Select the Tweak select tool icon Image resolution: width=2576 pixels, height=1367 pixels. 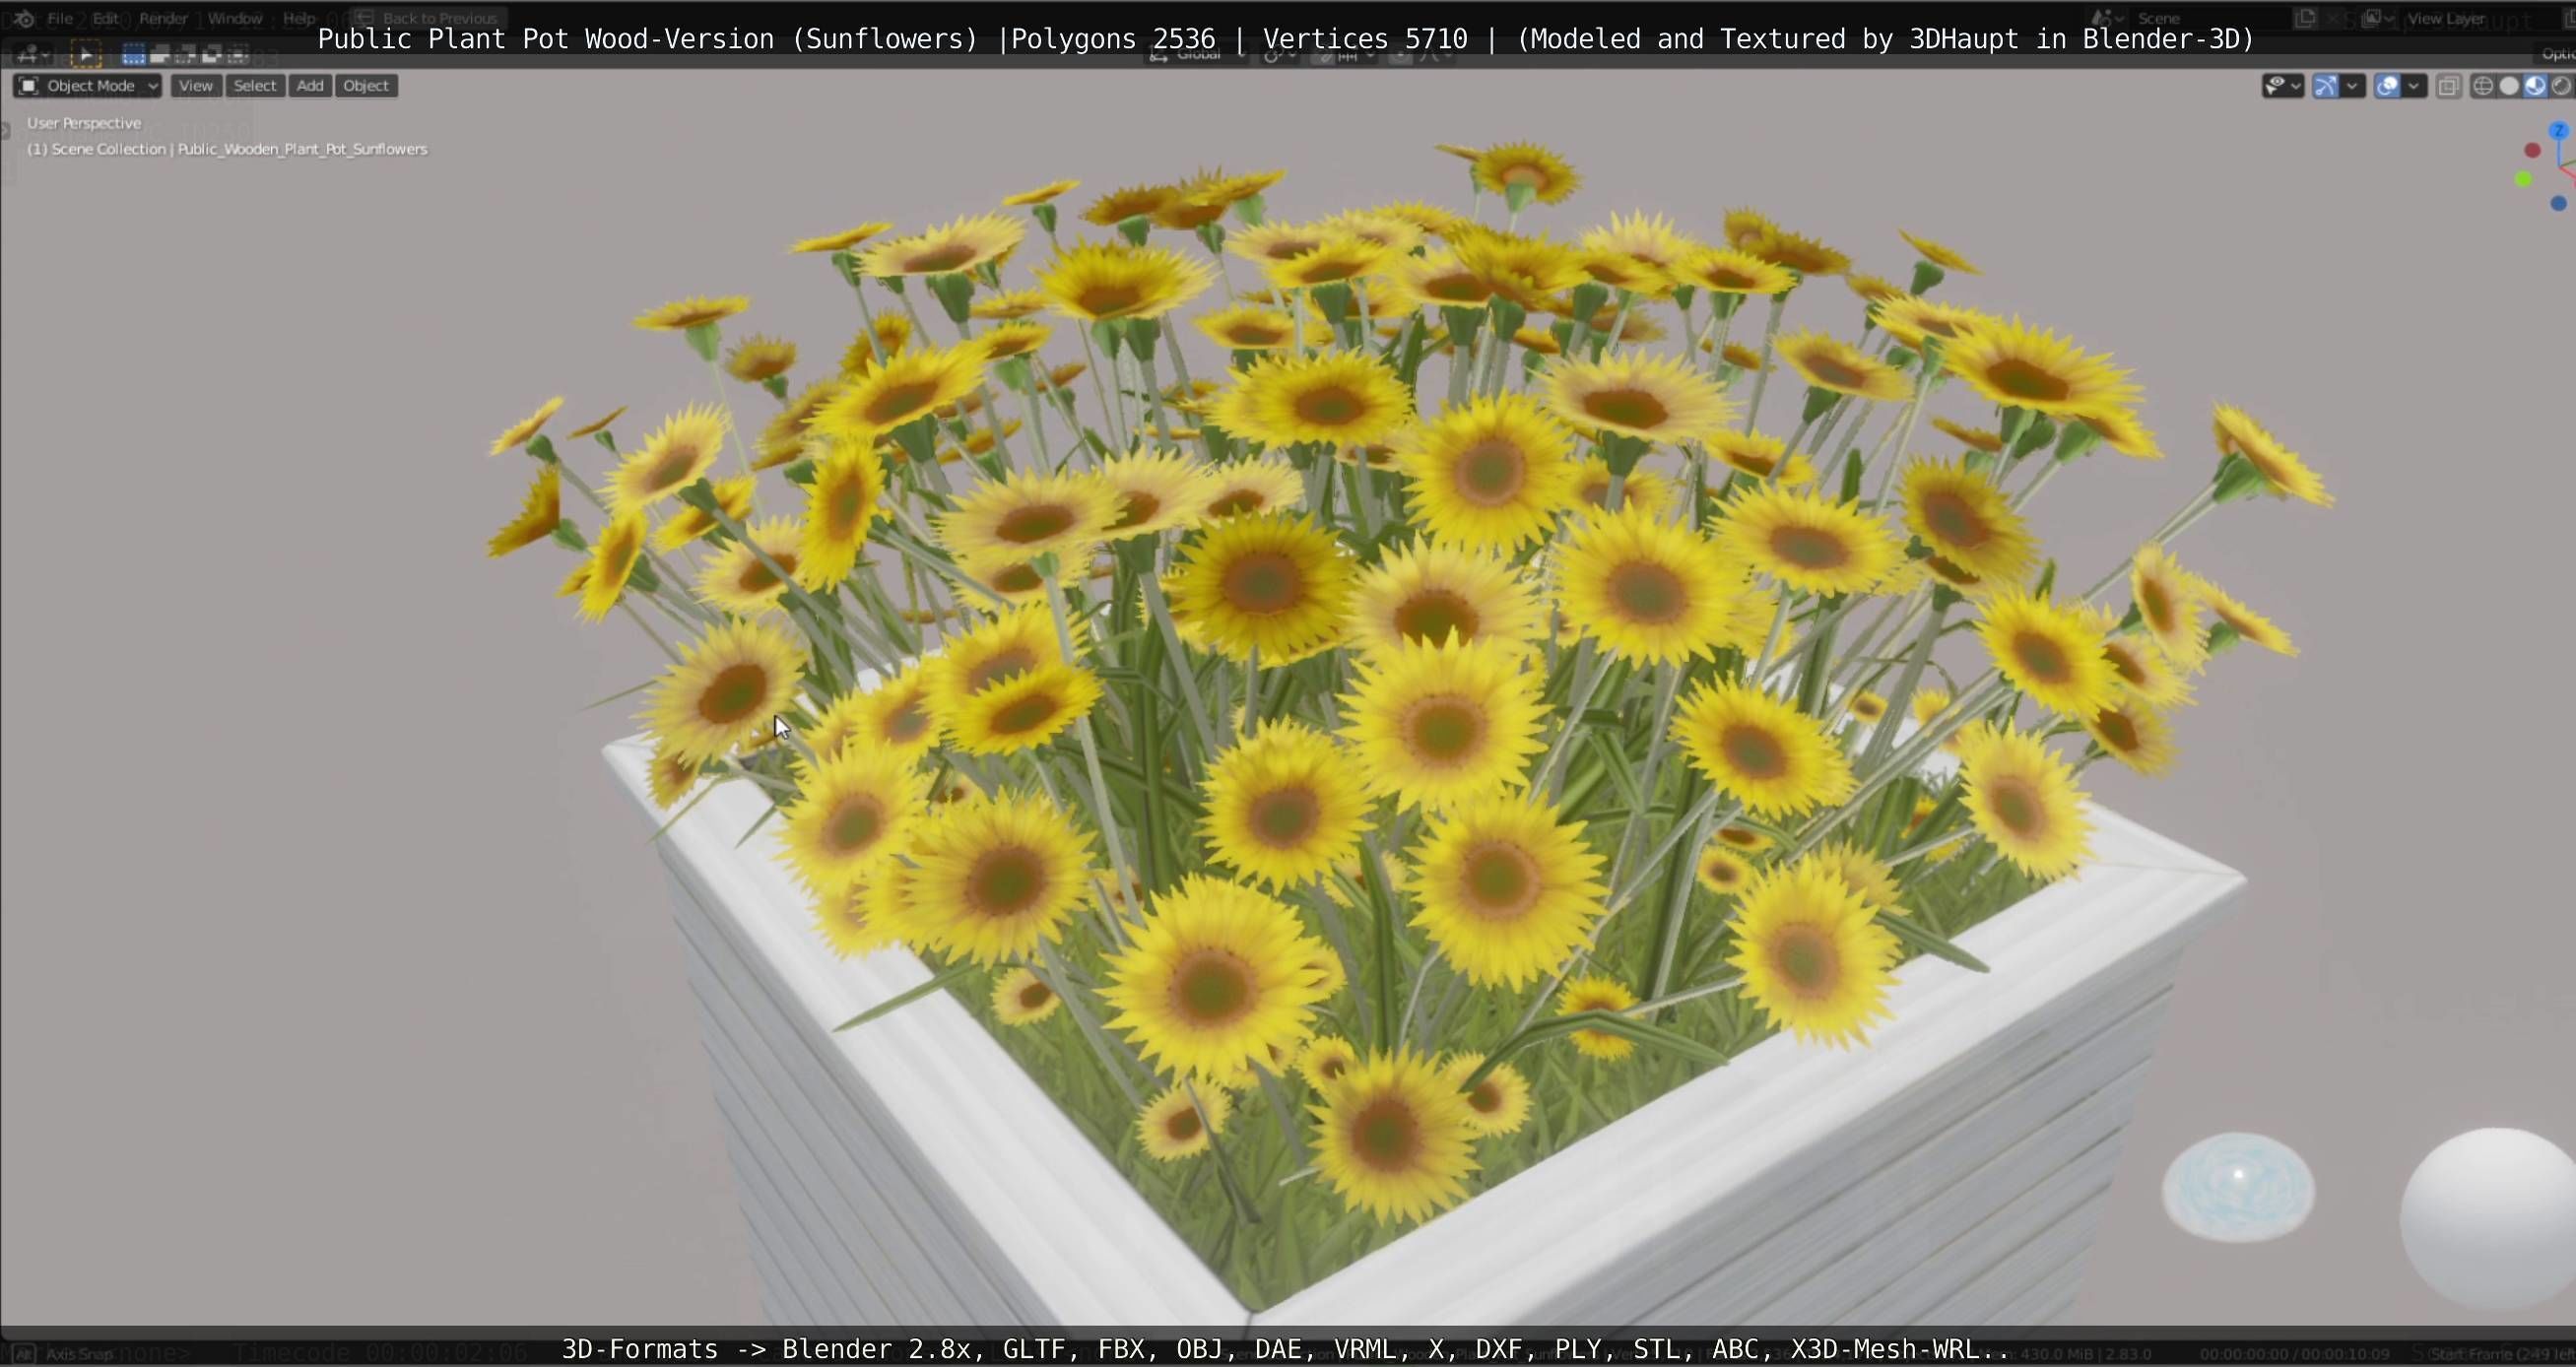(86, 54)
